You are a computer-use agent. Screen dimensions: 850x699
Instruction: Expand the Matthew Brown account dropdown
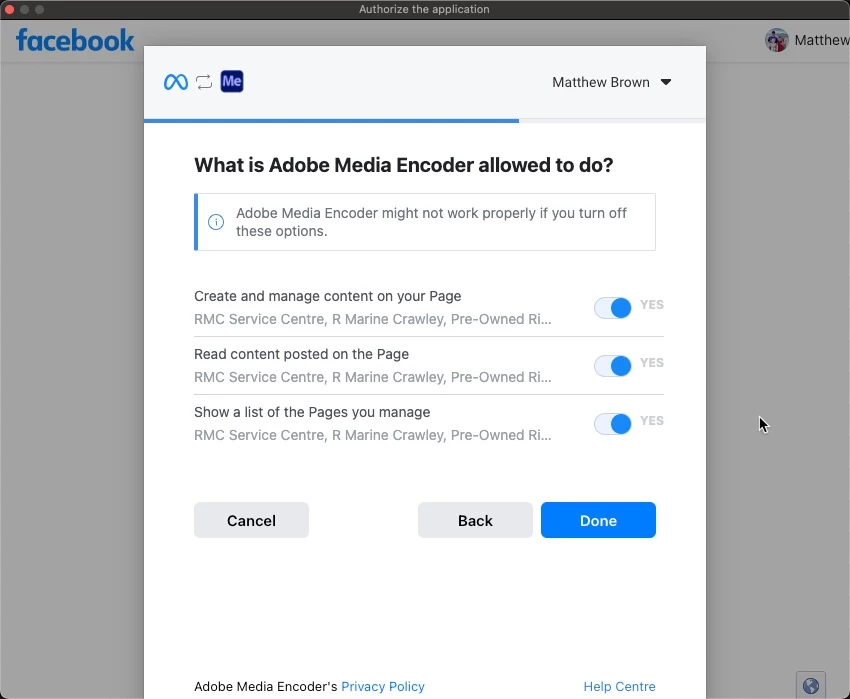611,82
